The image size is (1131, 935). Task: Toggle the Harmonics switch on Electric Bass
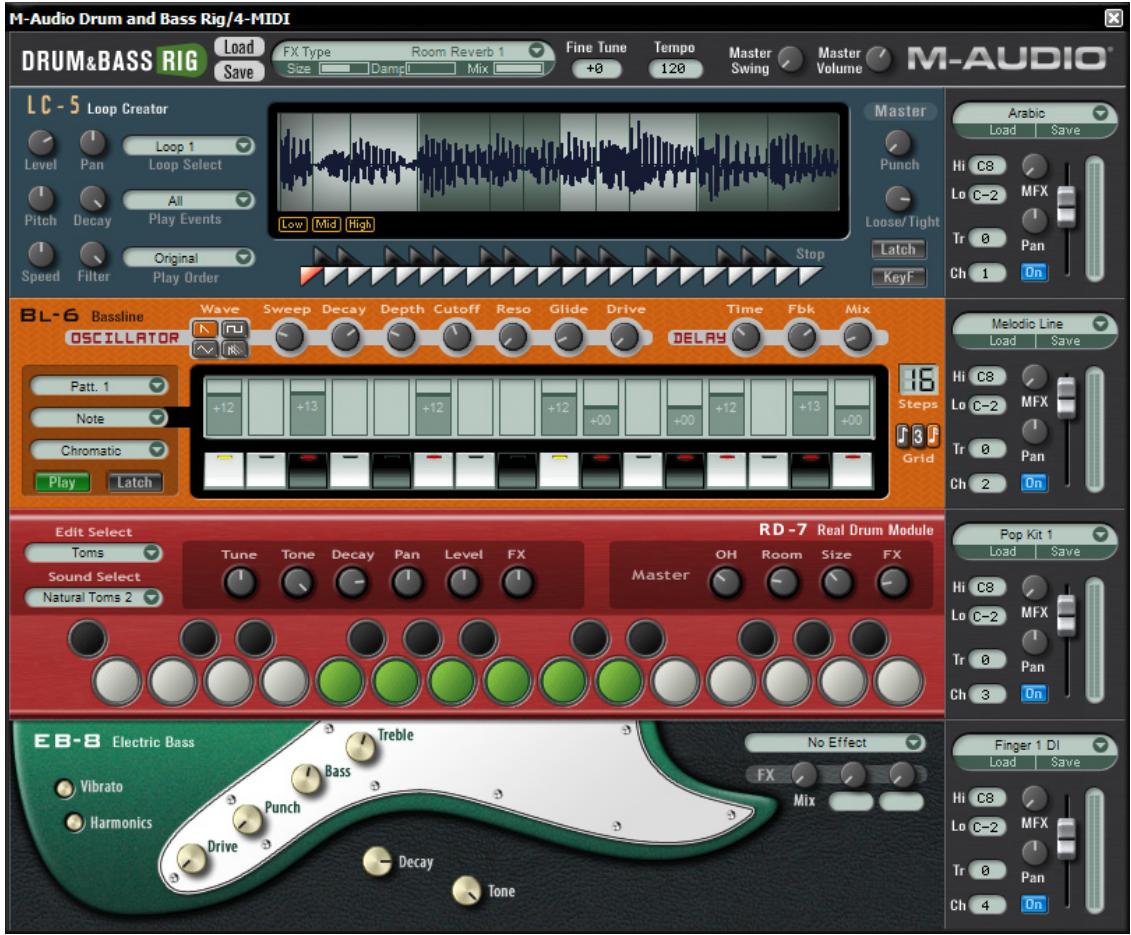pyautogui.click(x=74, y=822)
